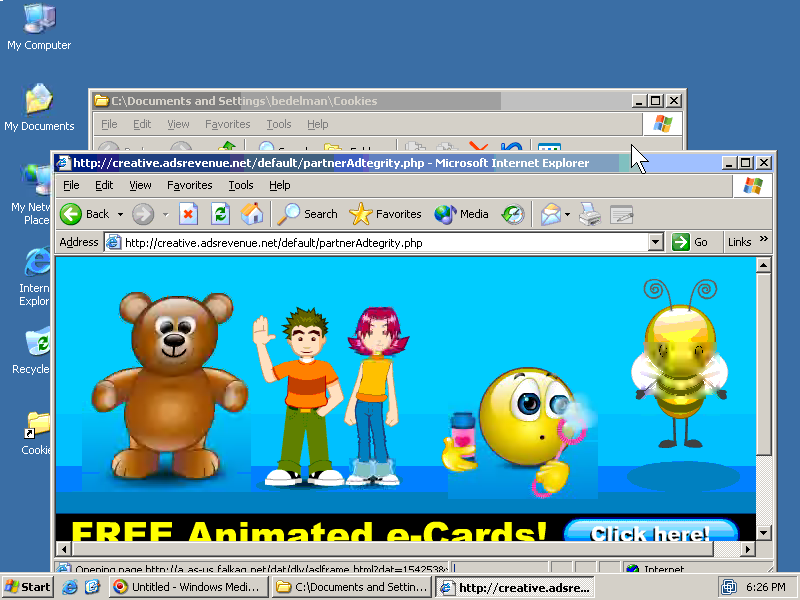Open the Edit menu in the Cookies window
This screenshot has width=800, height=600.
click(x=142, y=124)
